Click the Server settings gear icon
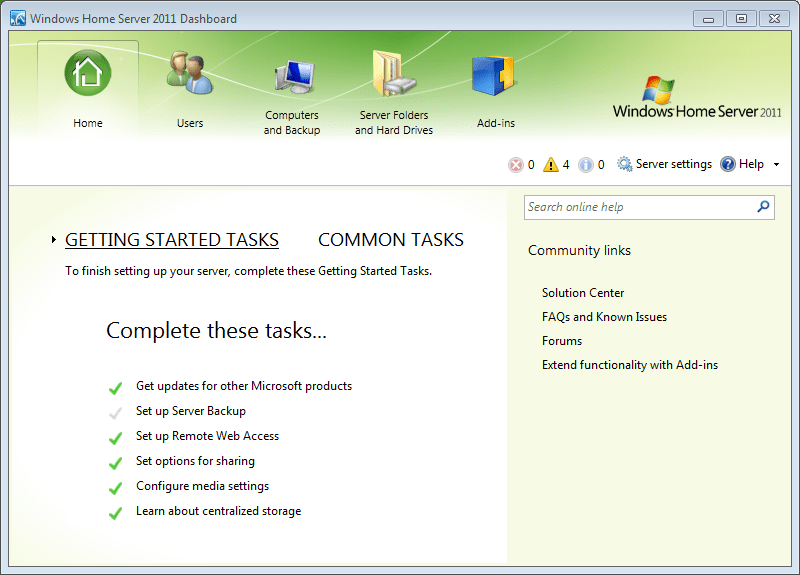Image resolution: width=800 pixels, height=575 pixels. tap(624, 164)
